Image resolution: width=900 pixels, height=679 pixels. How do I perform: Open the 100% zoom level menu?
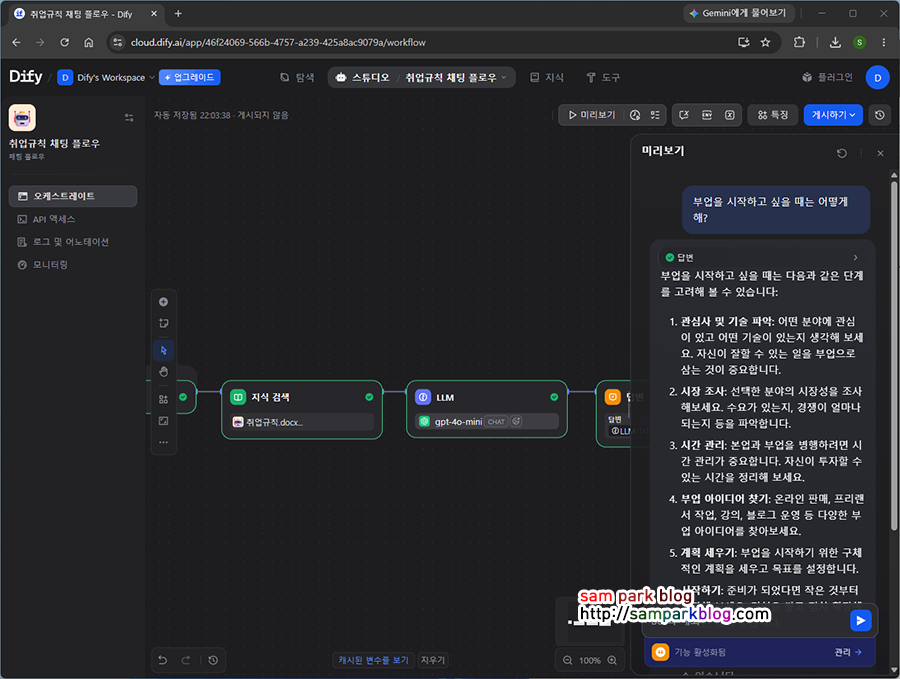[x=589, y=661]
